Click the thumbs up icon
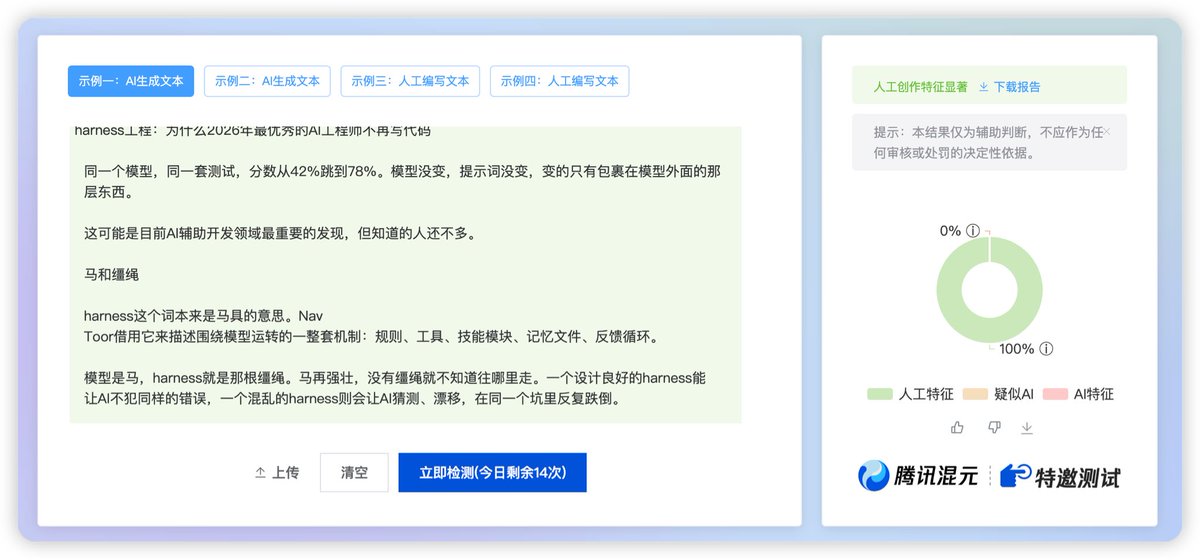1200x560 pixels. [957, 427]
